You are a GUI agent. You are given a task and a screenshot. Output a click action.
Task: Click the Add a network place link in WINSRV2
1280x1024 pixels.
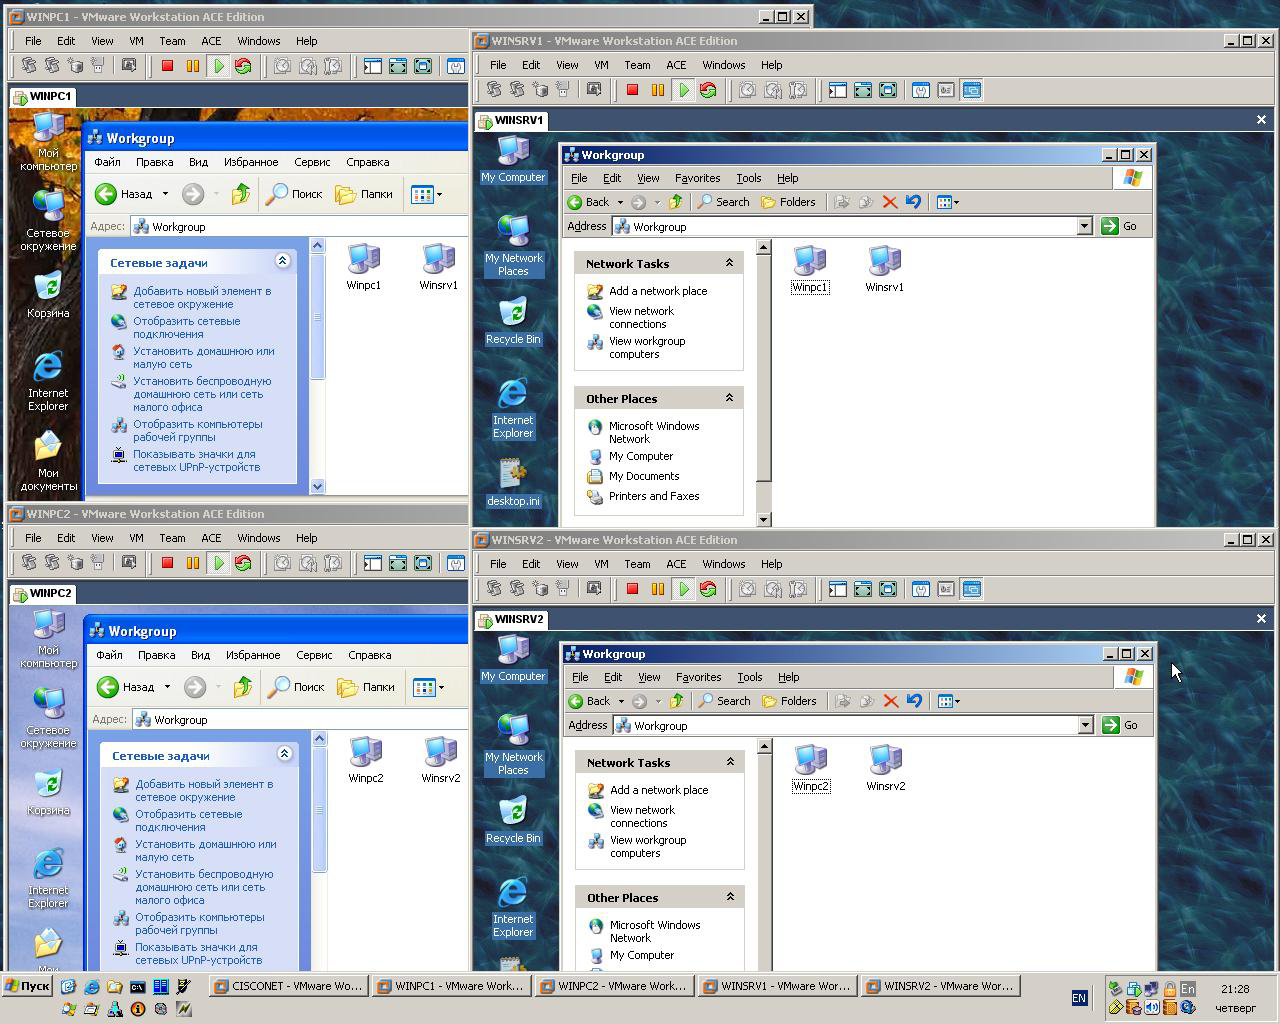659,790
